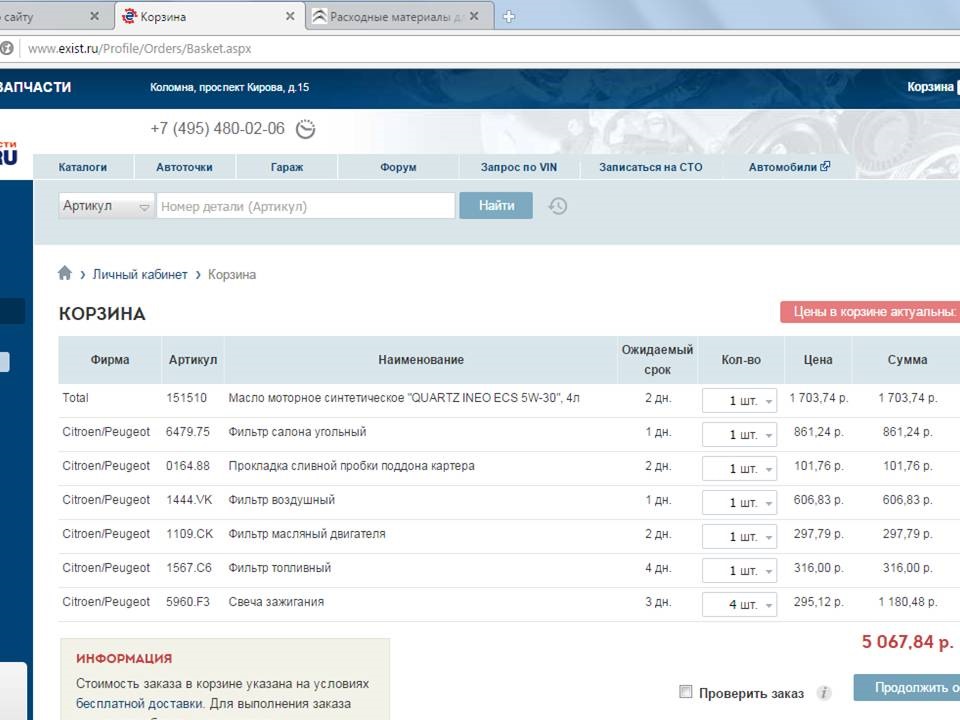Close the сайту browser tab

click(x=94, y=17)
